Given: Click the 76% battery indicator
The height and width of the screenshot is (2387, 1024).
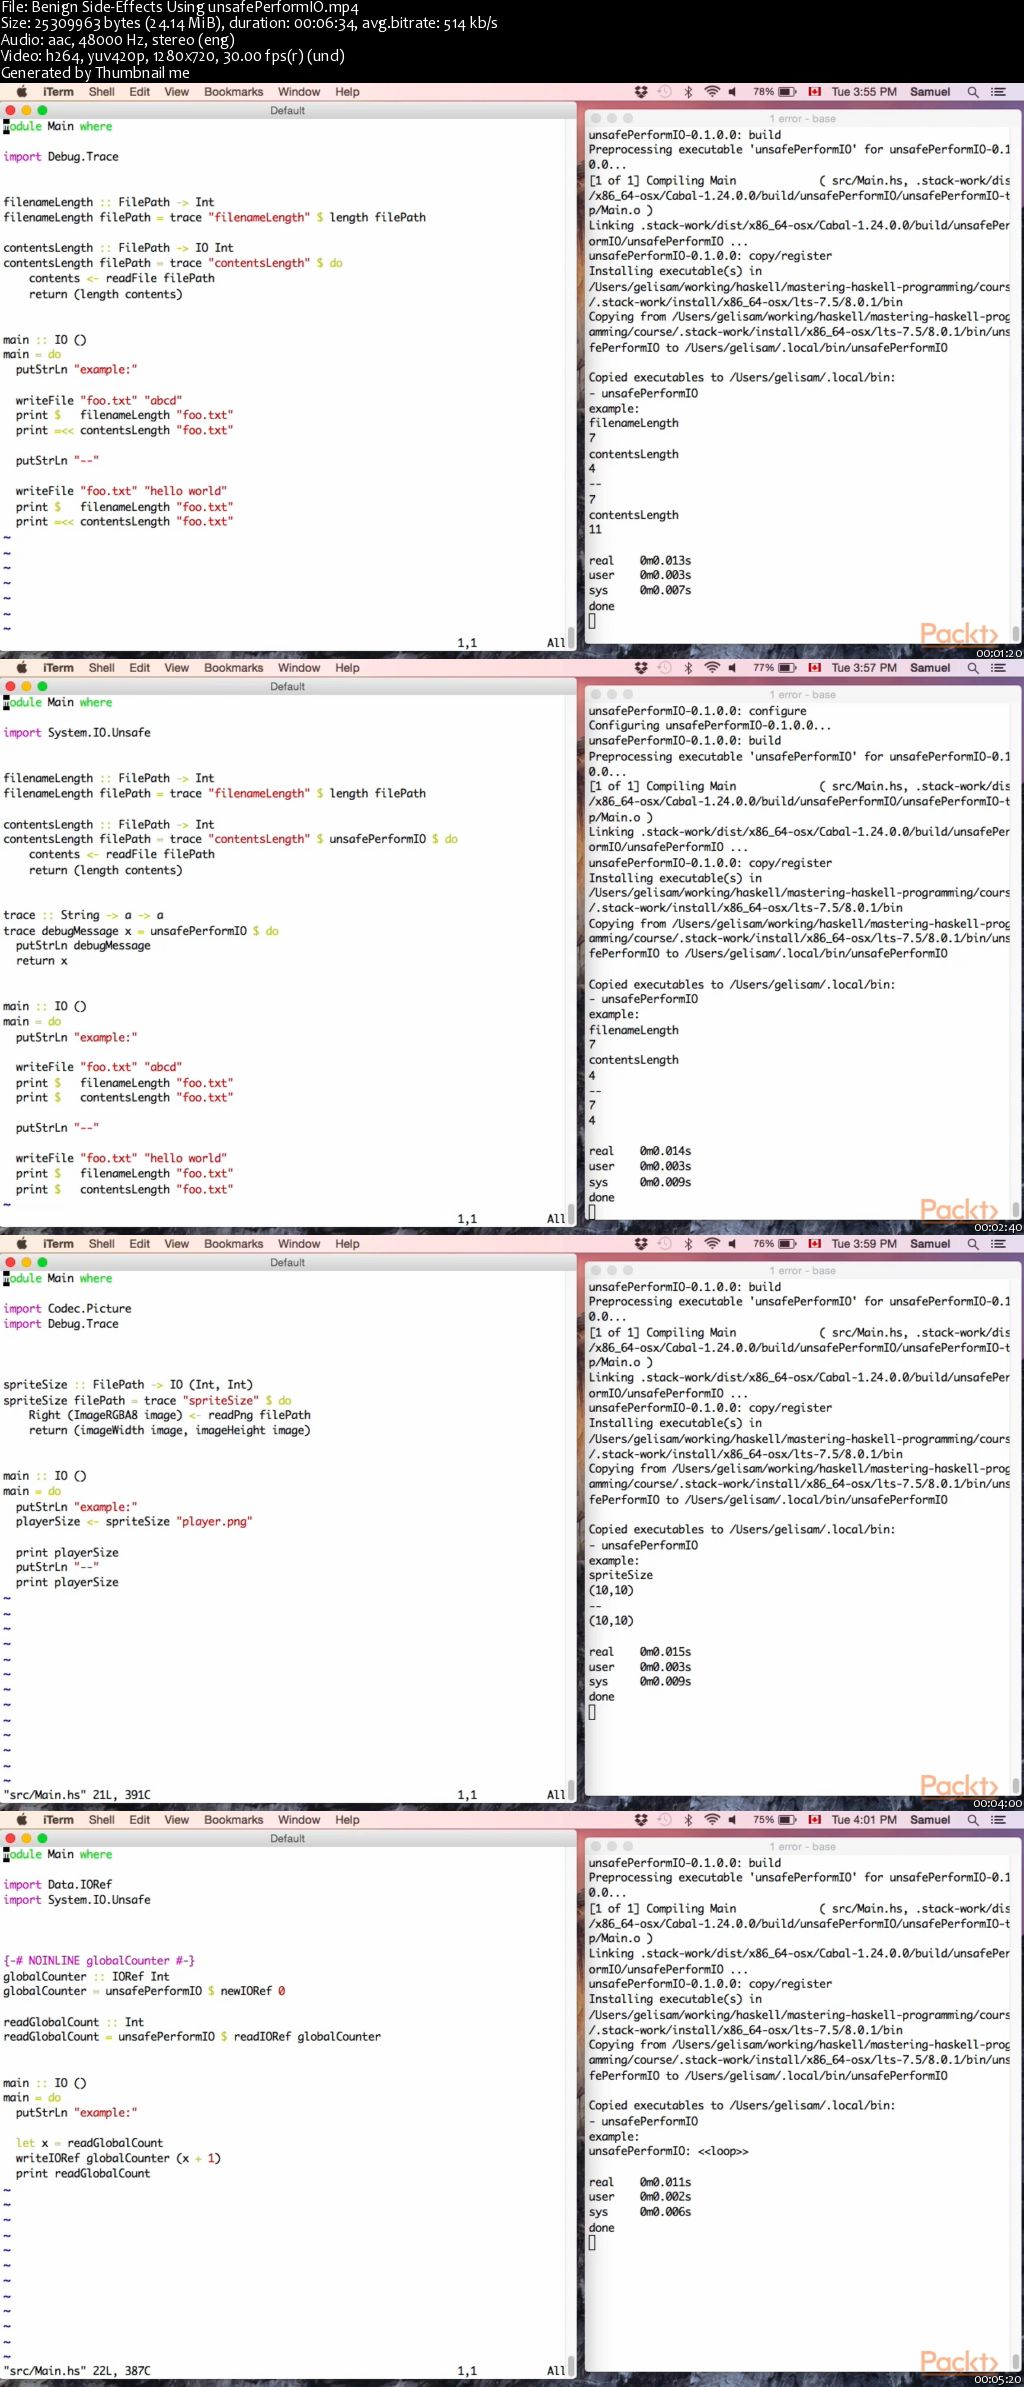Looking at the screenshot, I should point(774,1244).
